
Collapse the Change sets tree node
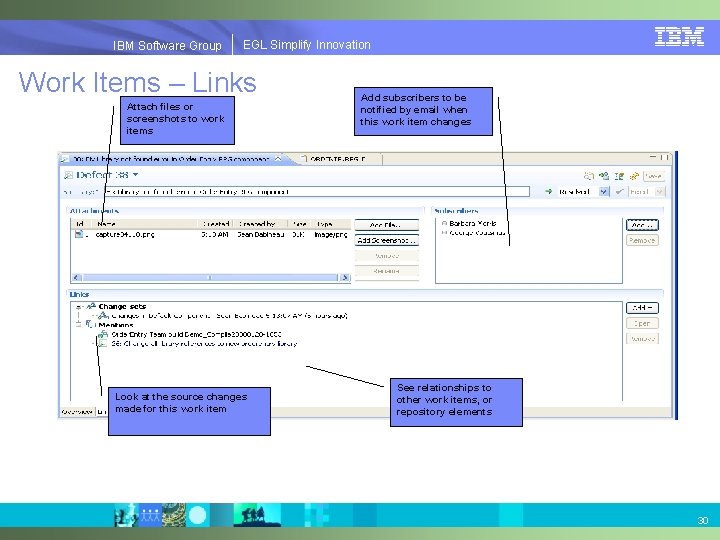79,306
